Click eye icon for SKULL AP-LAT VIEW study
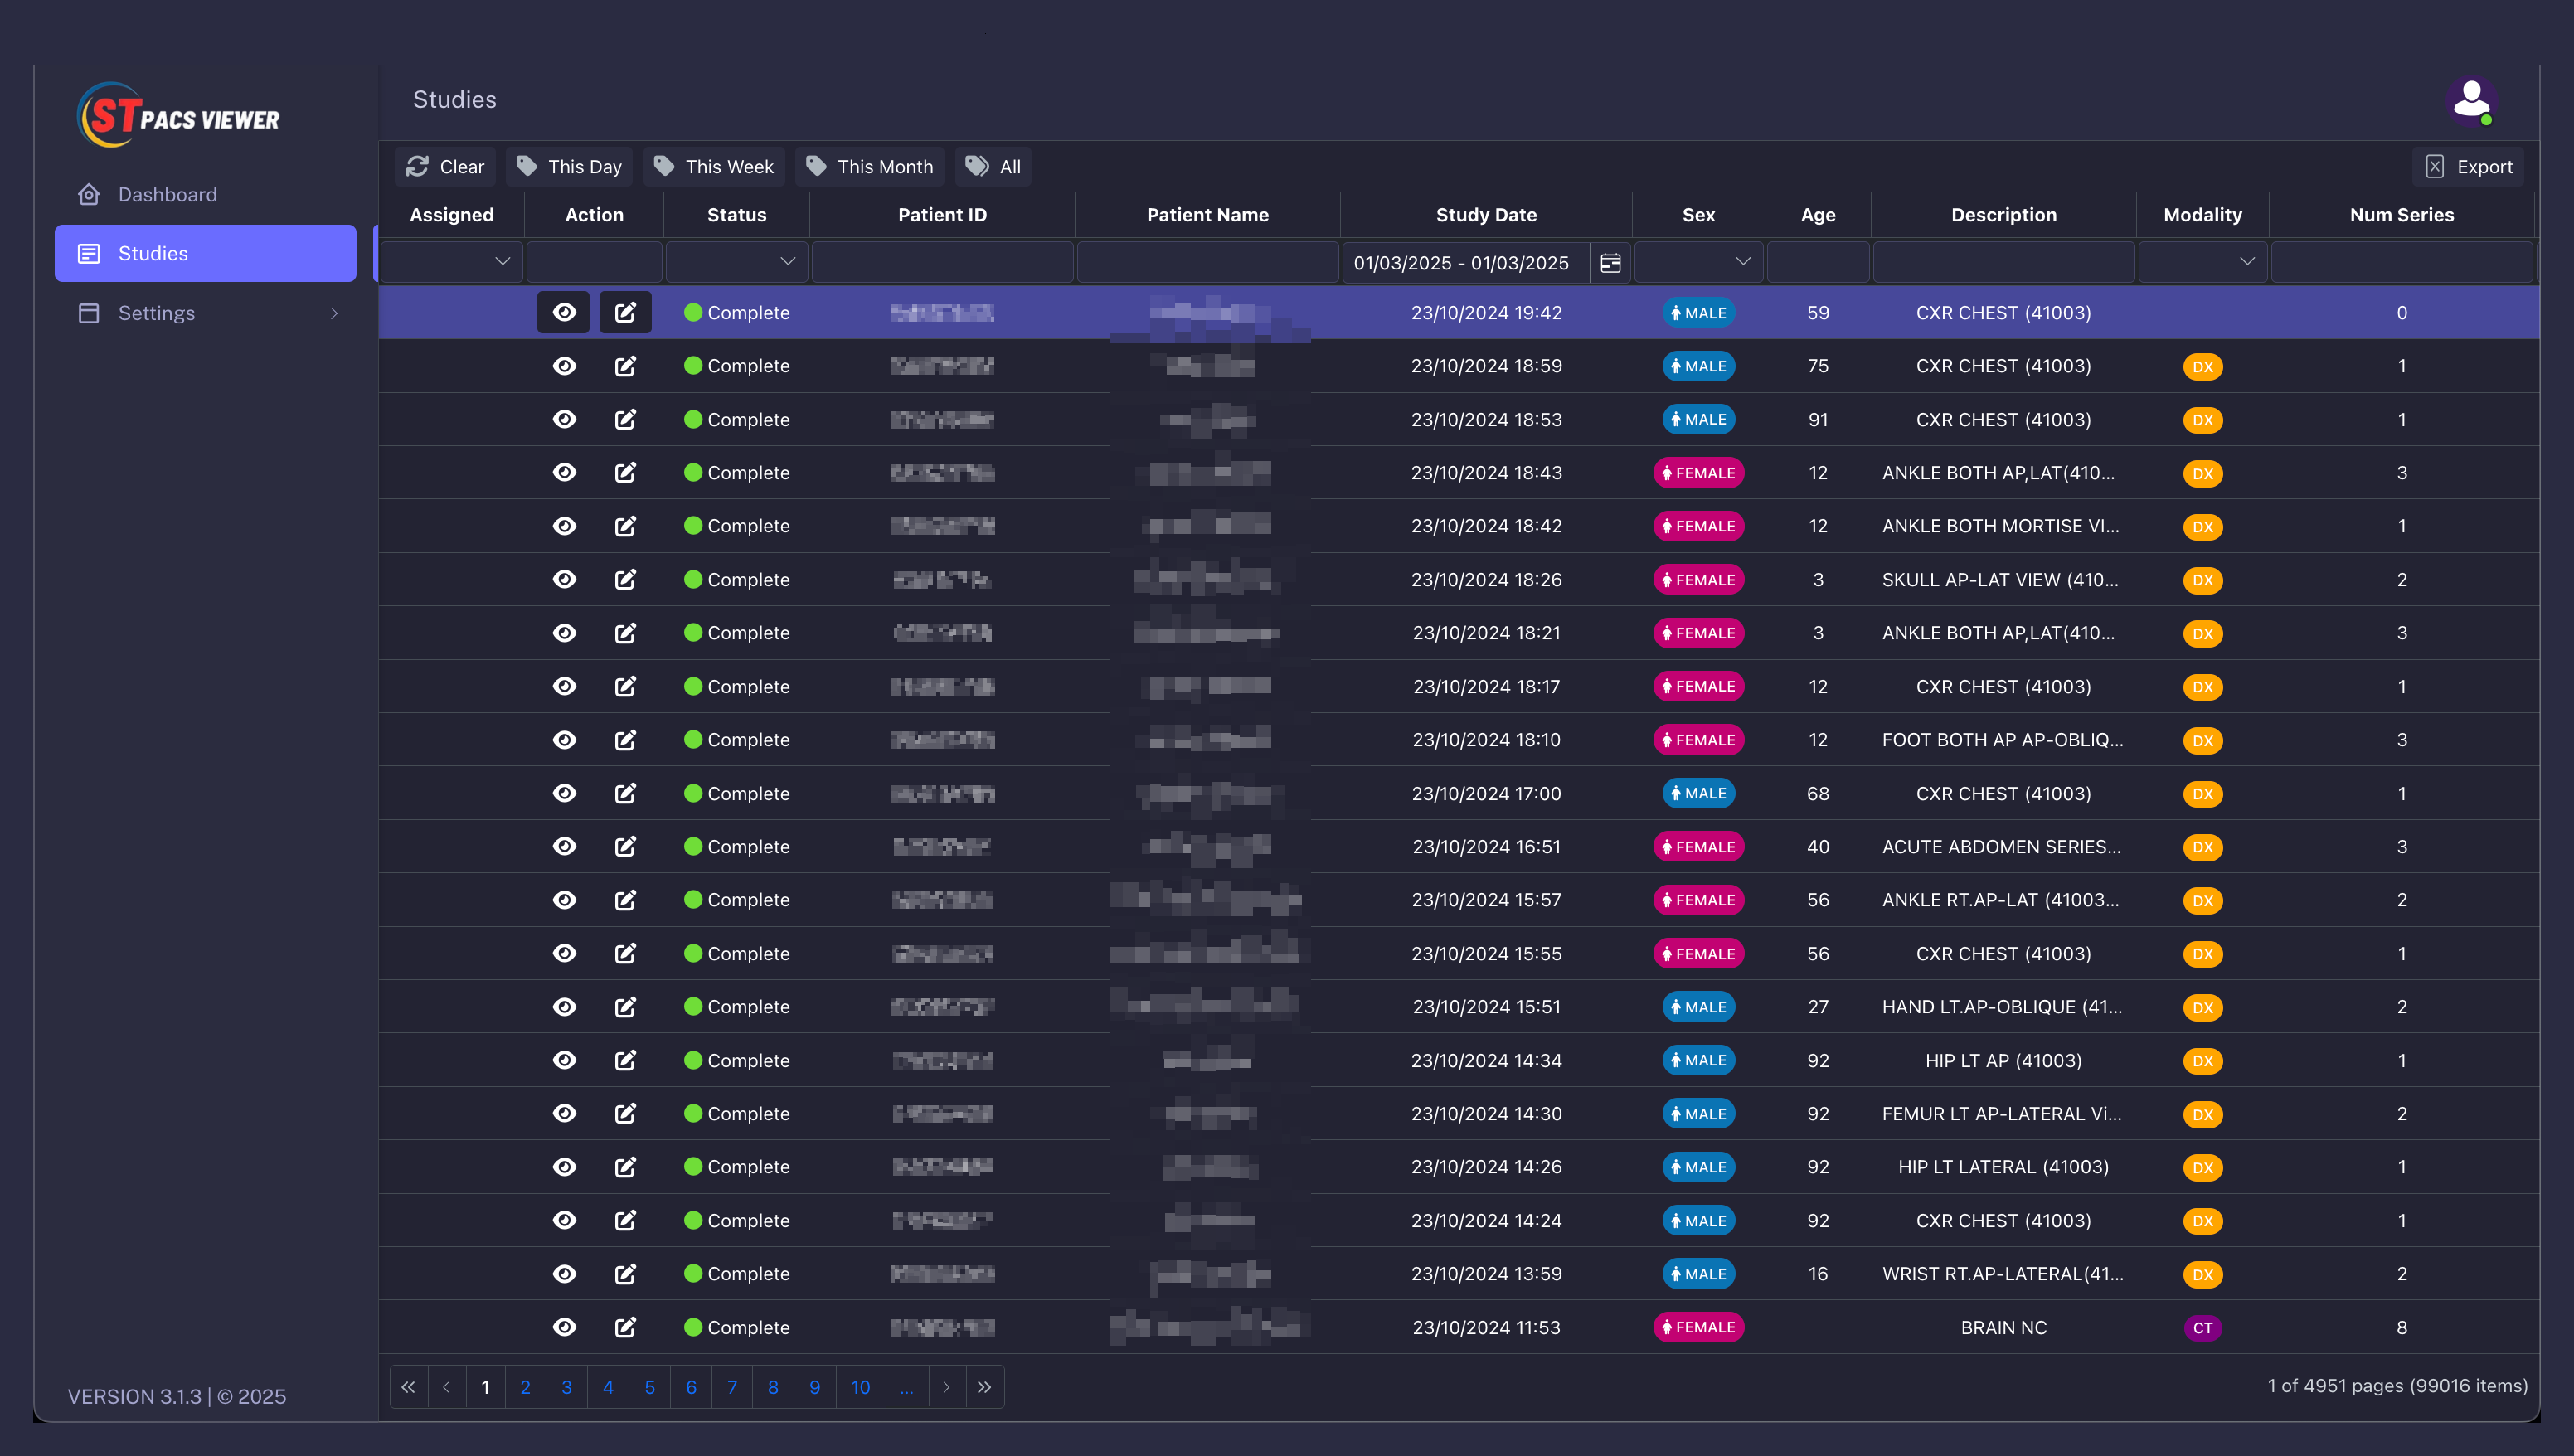 pyautogui.click(x=564, y=579)
